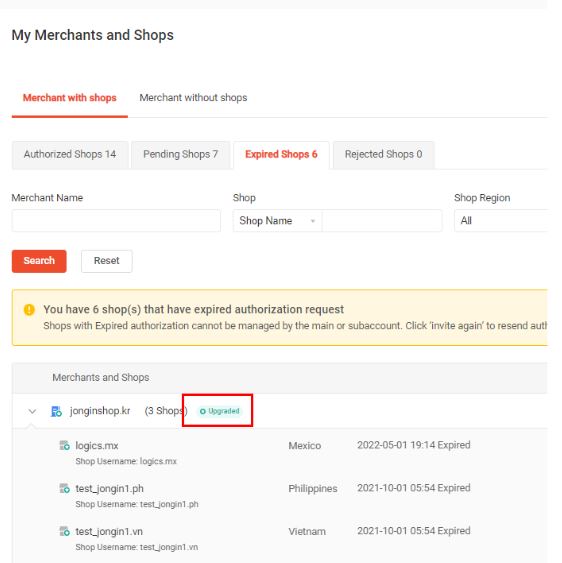Click the Mexico region cell
This screenshot has width=562, height=563.
click(x=305, y=446)
